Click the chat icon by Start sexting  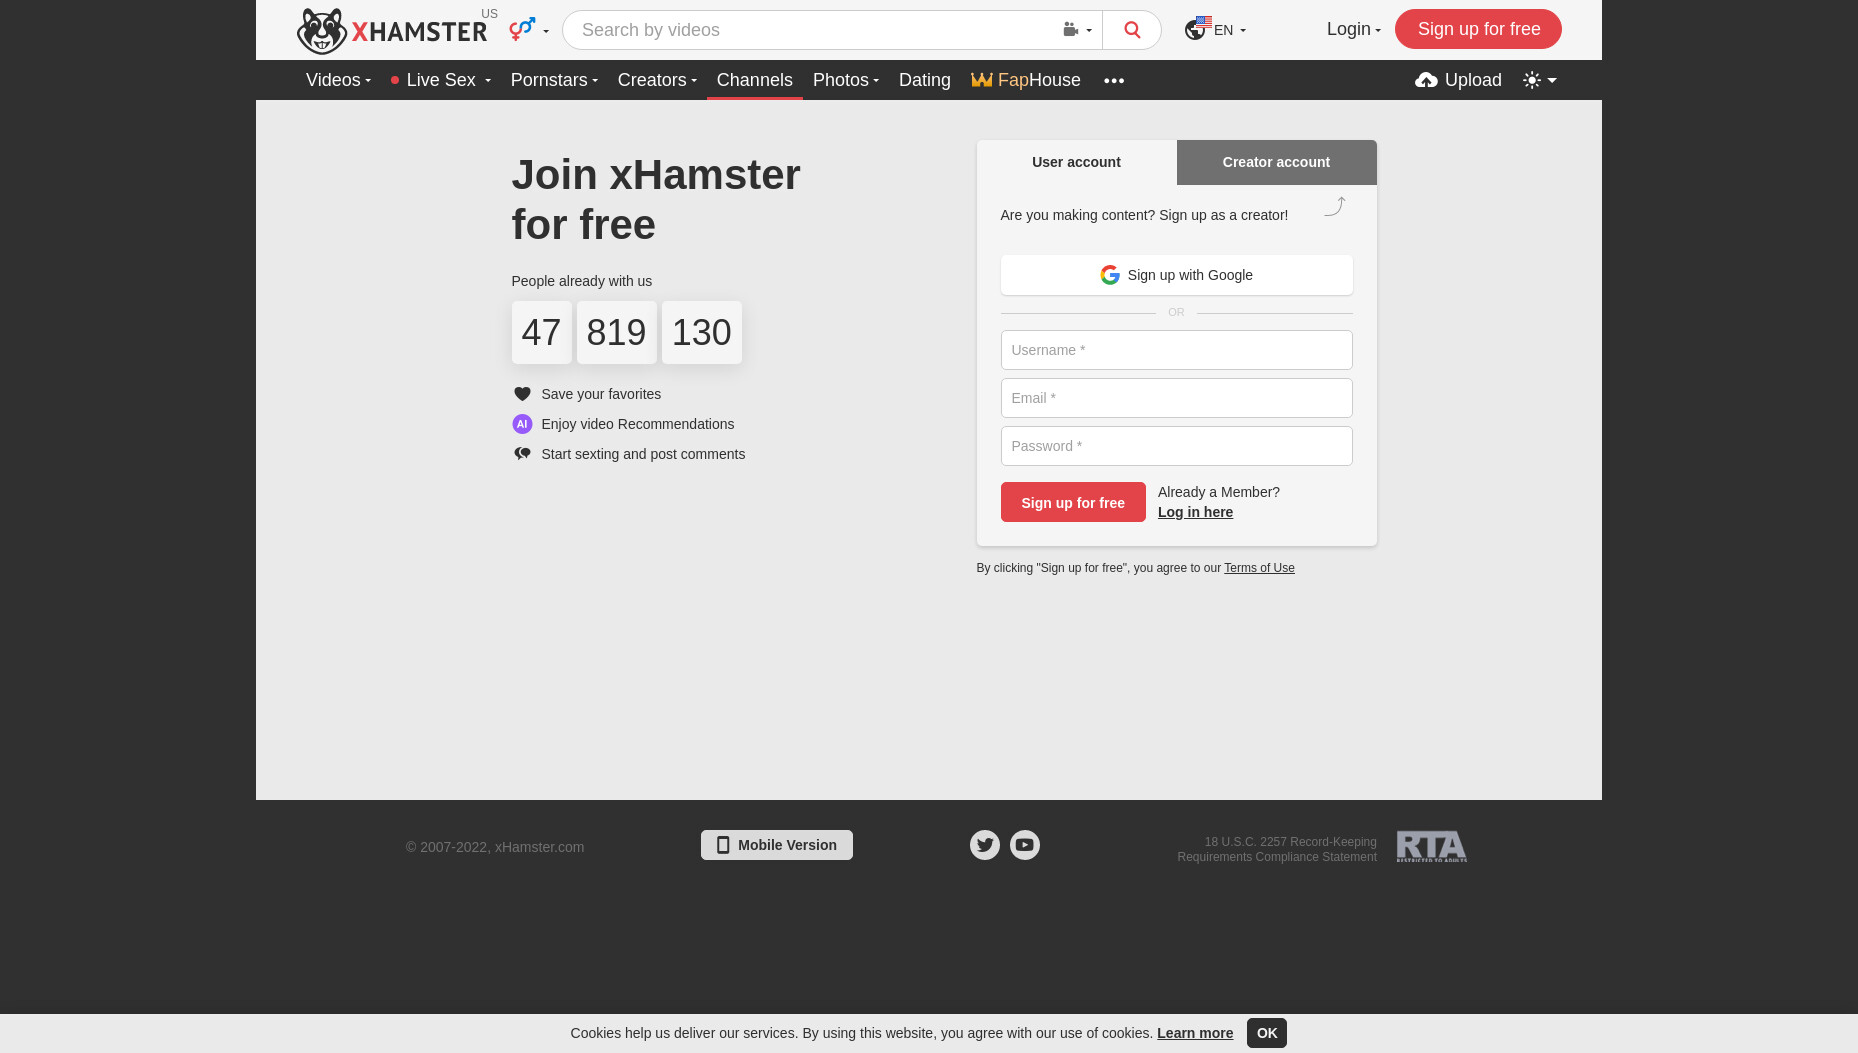click(522, 454)
